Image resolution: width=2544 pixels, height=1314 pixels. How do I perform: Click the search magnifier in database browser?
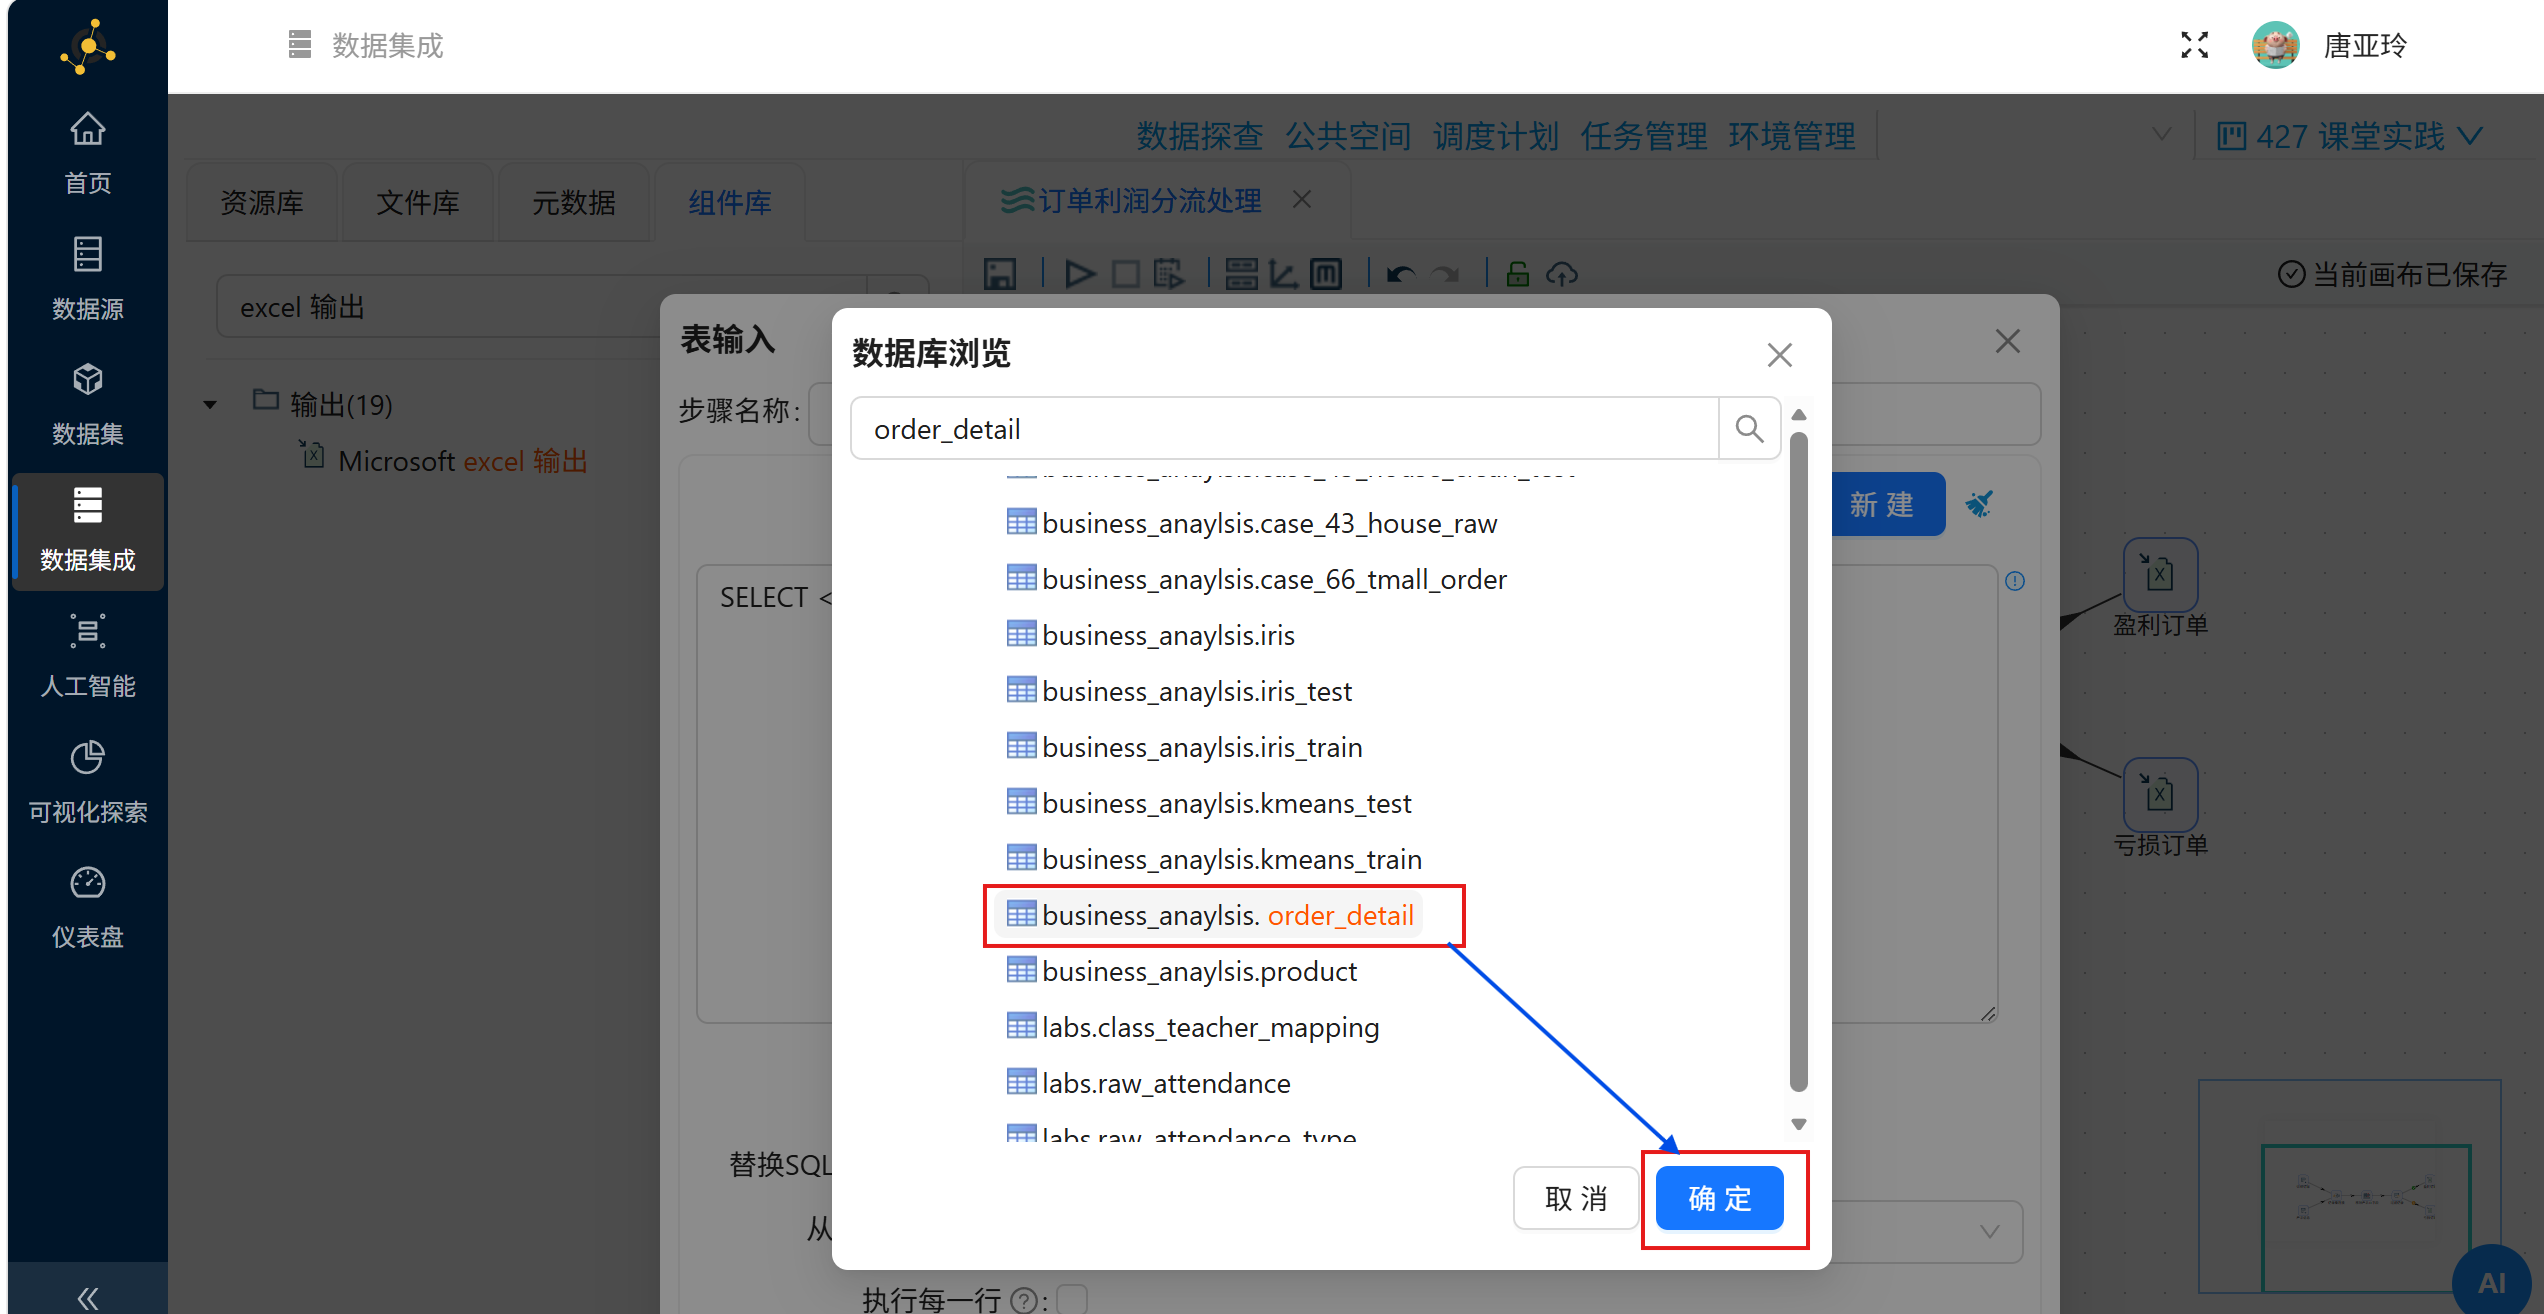coord(1749,429)
